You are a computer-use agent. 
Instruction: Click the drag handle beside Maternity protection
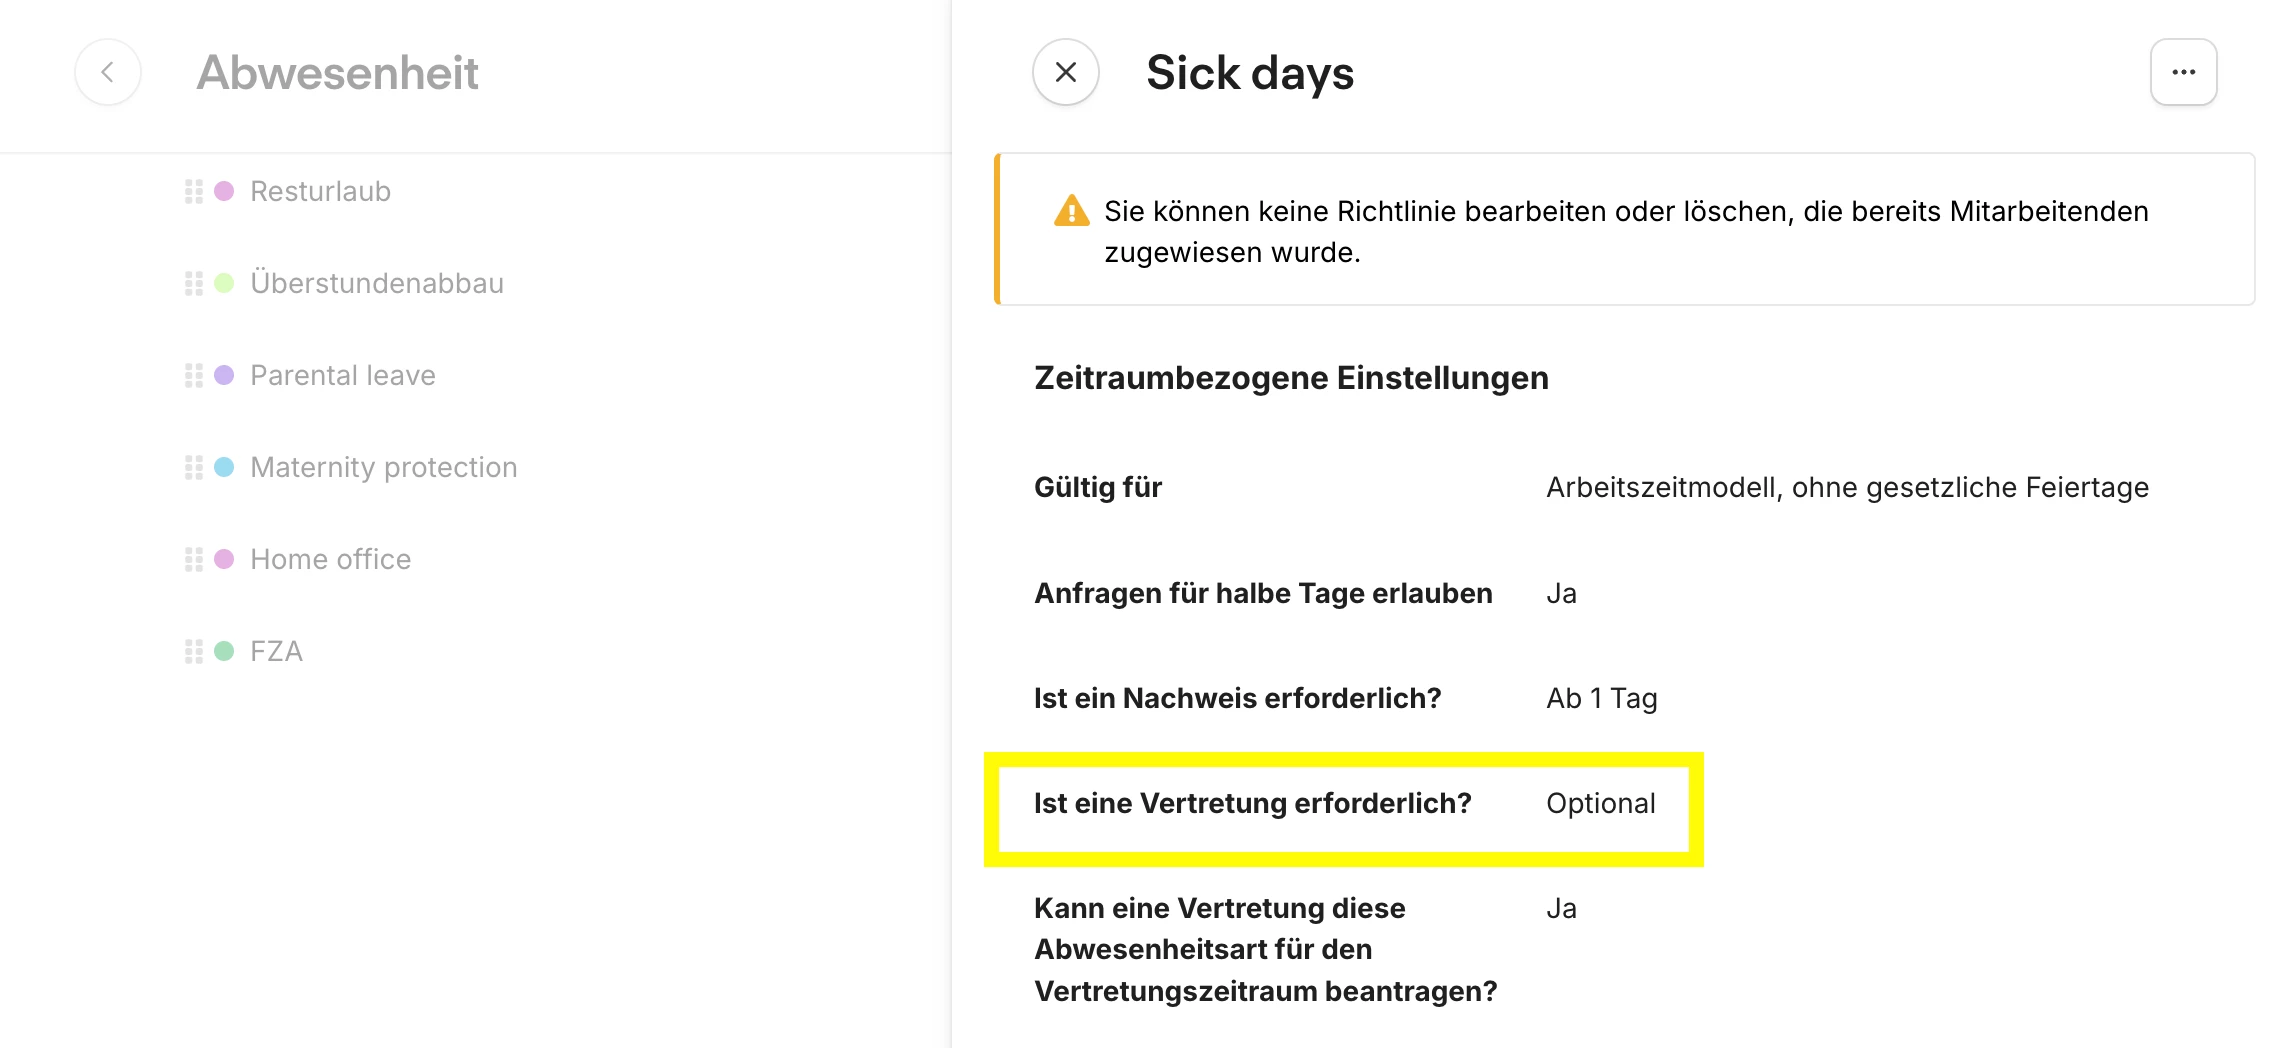(194, 468)
